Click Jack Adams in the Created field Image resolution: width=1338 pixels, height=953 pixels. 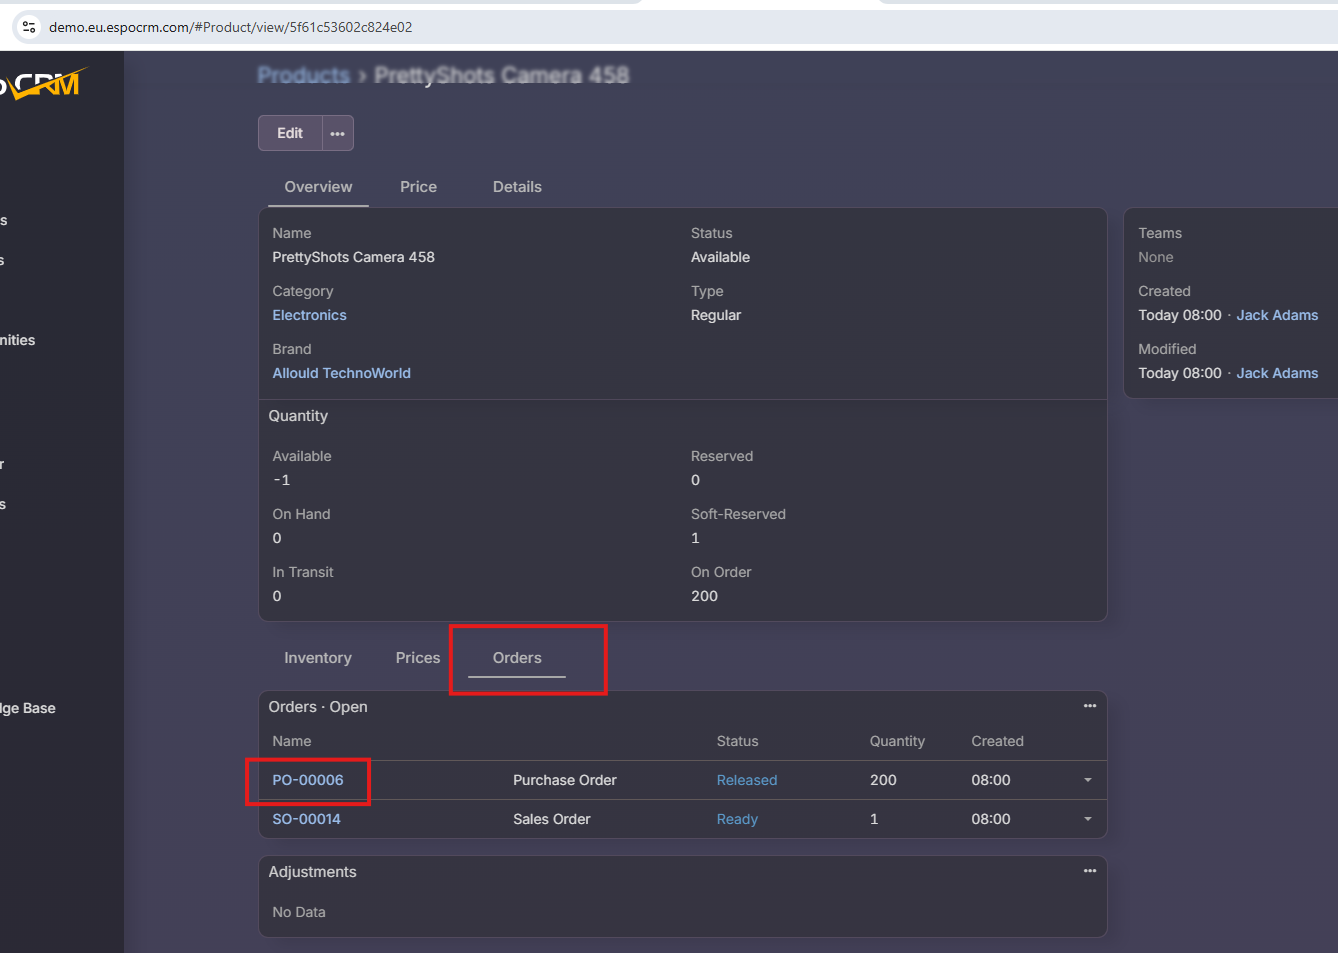(x=1277, y=315)
